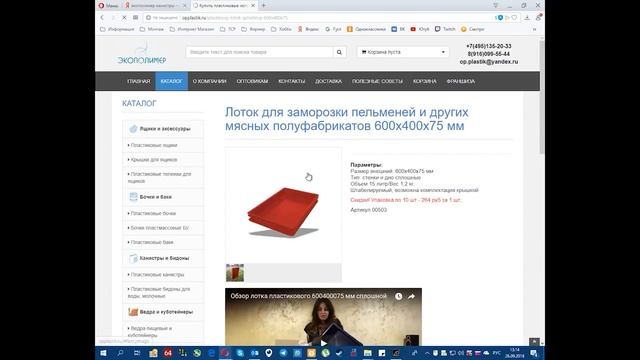Add page to bookmarks with heart icon

pos(514,18)
